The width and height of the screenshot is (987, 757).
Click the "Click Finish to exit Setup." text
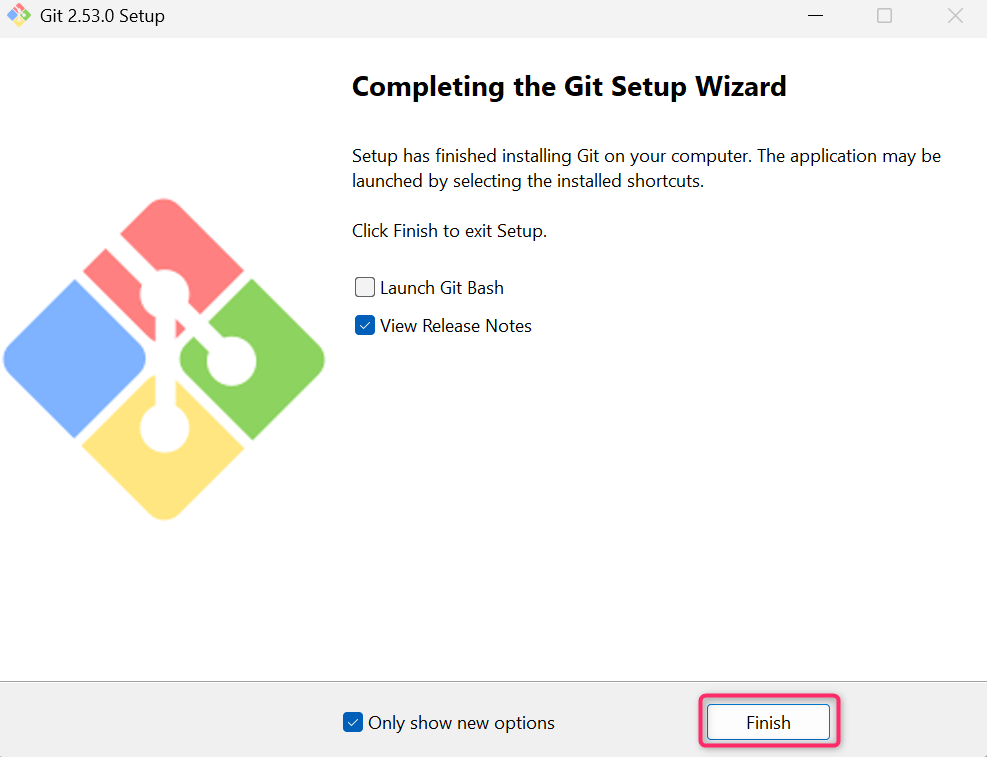pos(449,231)
